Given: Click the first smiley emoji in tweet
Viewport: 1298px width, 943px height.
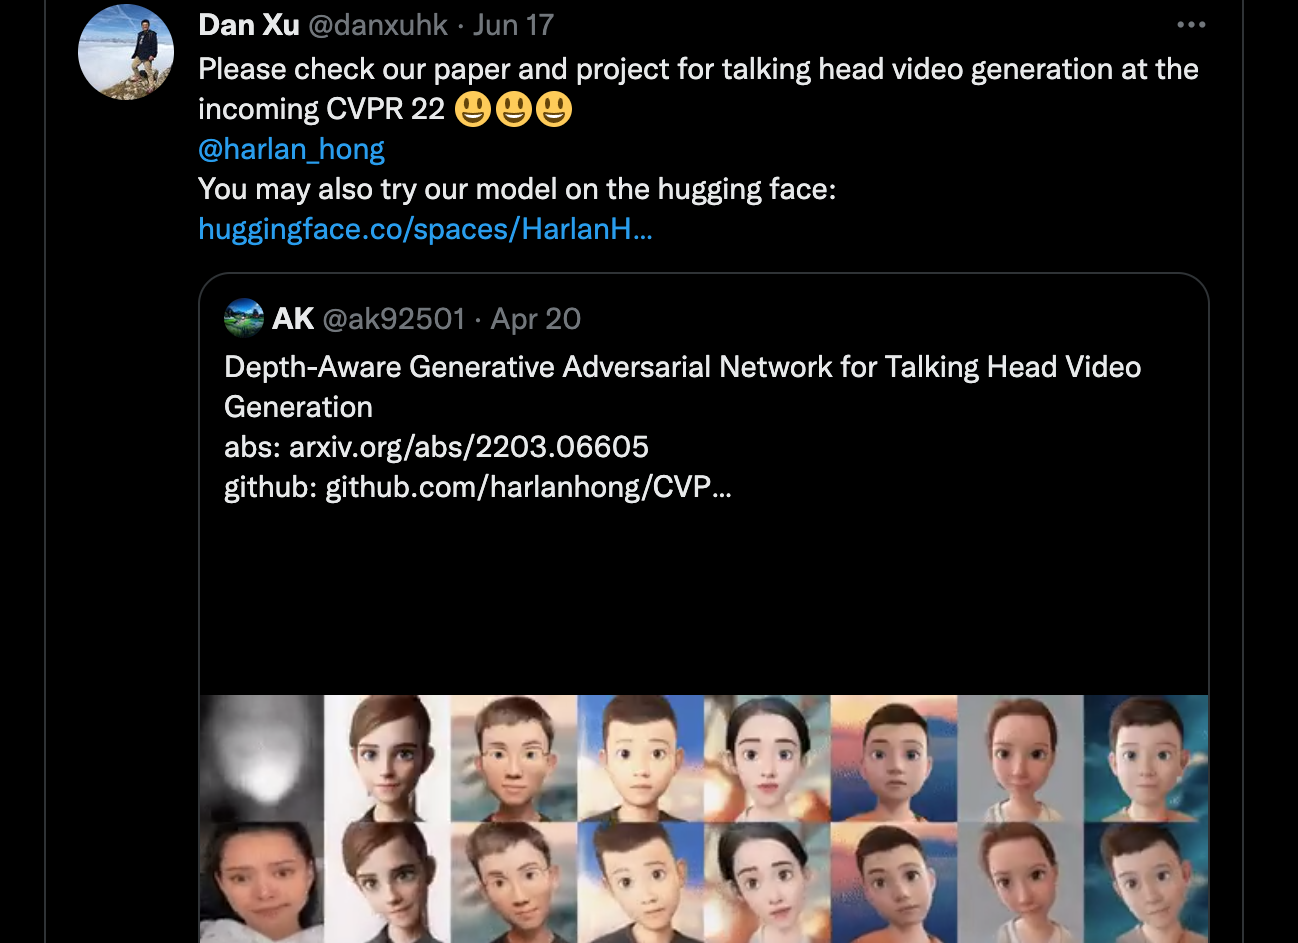Looking at the screenshot, I should pos(473,109).
